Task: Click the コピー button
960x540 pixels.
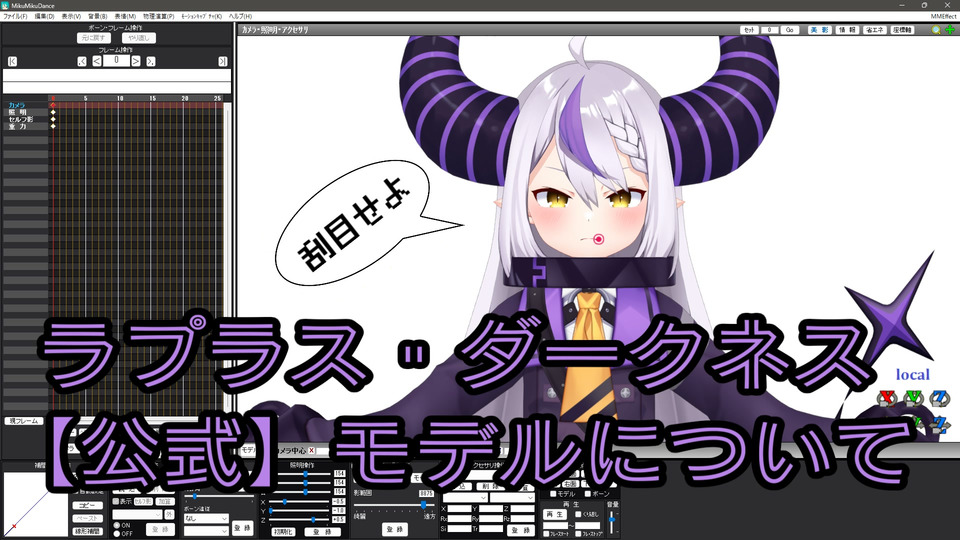Action: point(88,506)
